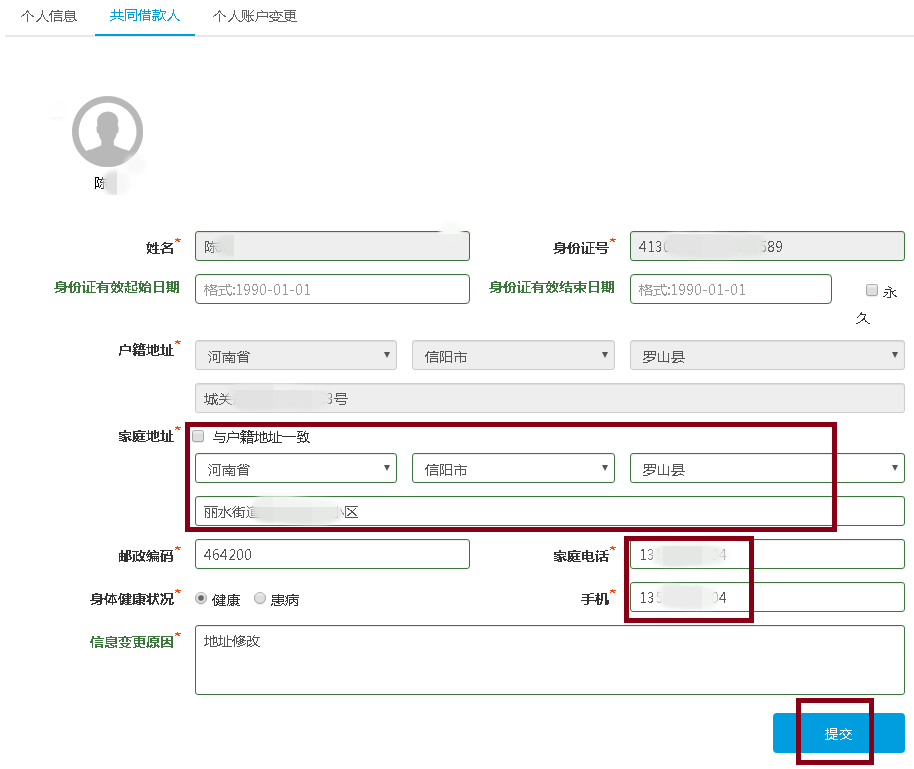This screenshot has height=769, width=914.
Task: Click the 信息变更原因 text area
Action: coord(550,659)
